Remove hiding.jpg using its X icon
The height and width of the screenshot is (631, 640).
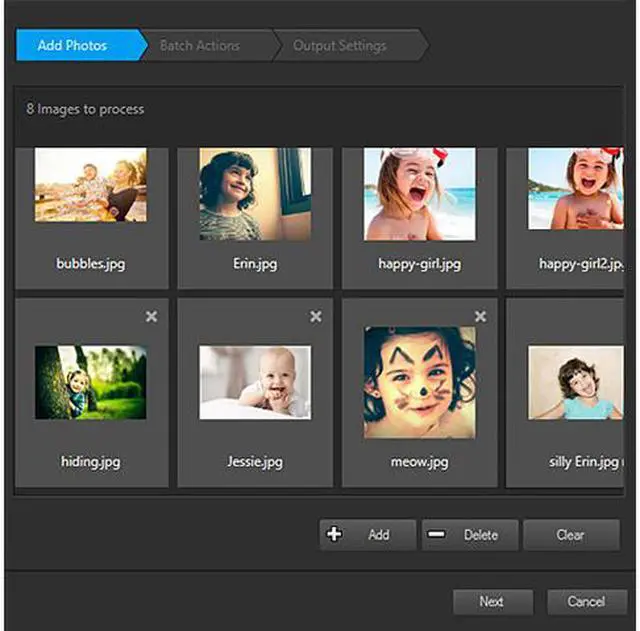(x=151, y=316)
